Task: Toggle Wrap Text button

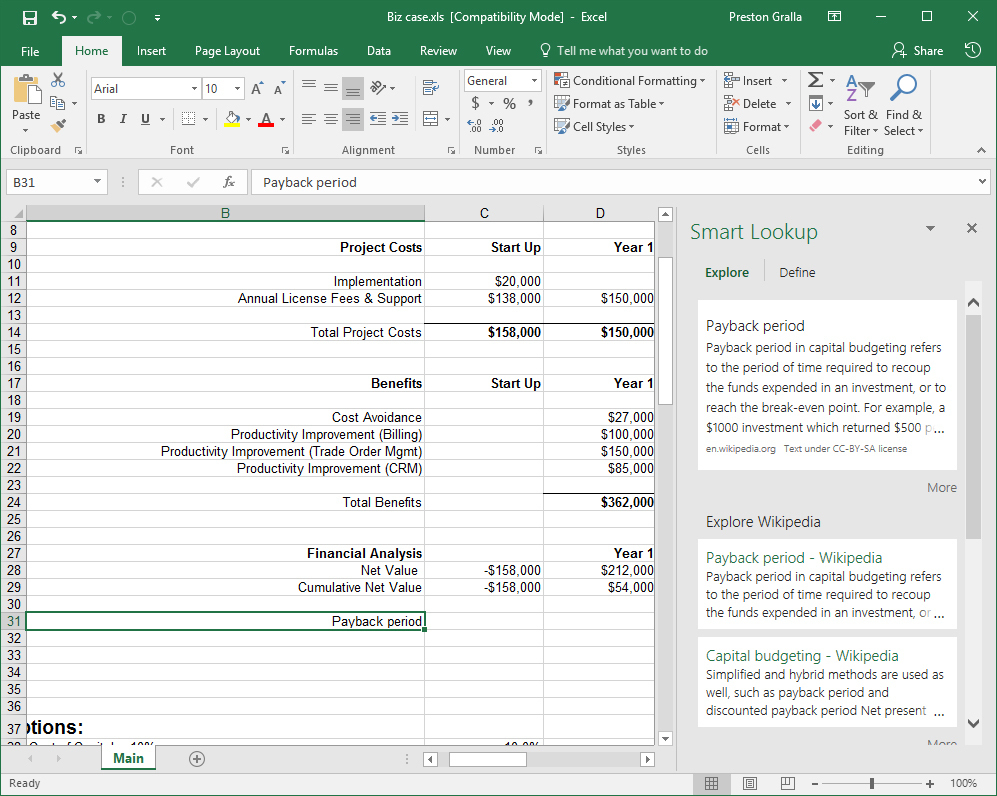Action: [431, 88]
